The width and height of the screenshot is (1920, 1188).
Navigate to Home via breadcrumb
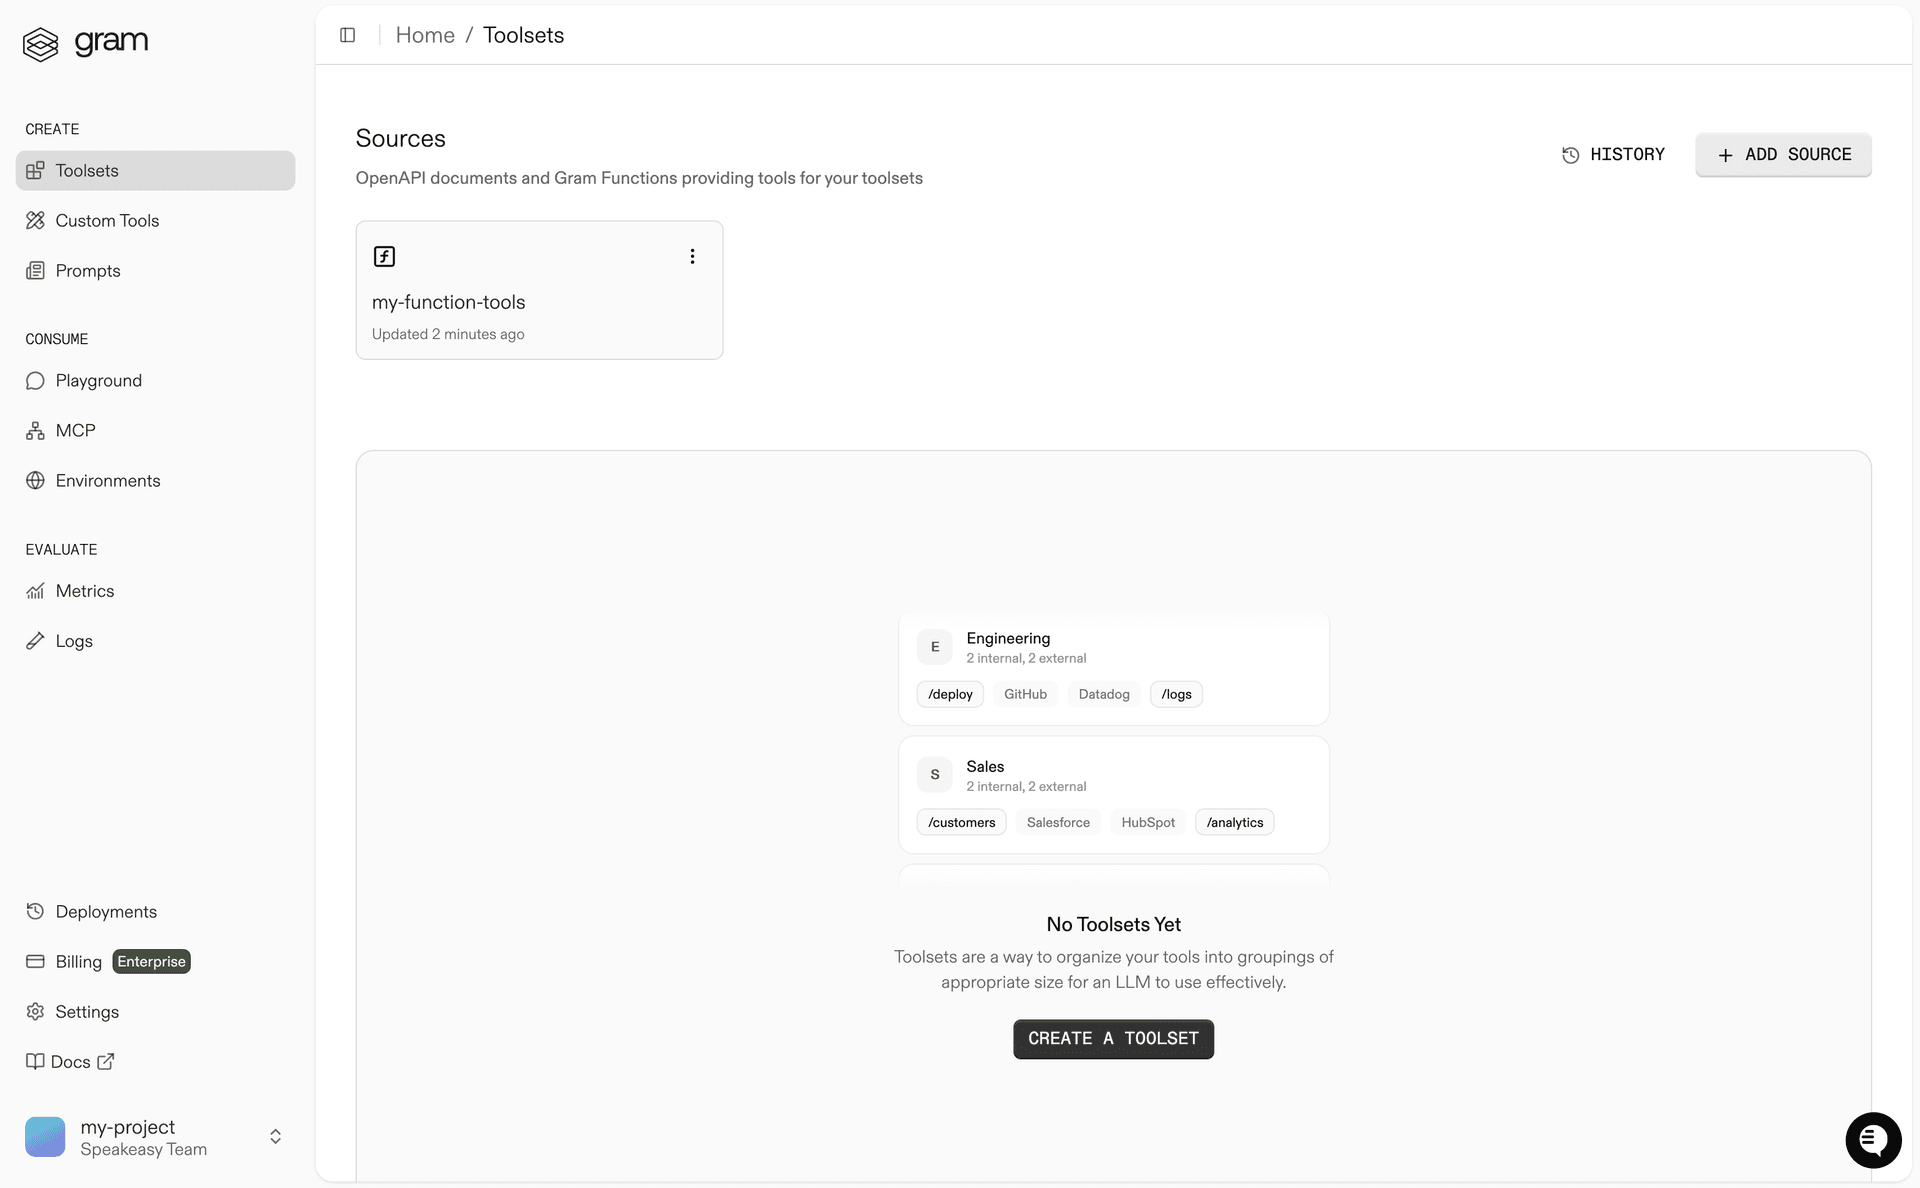[x=425, y=35]
